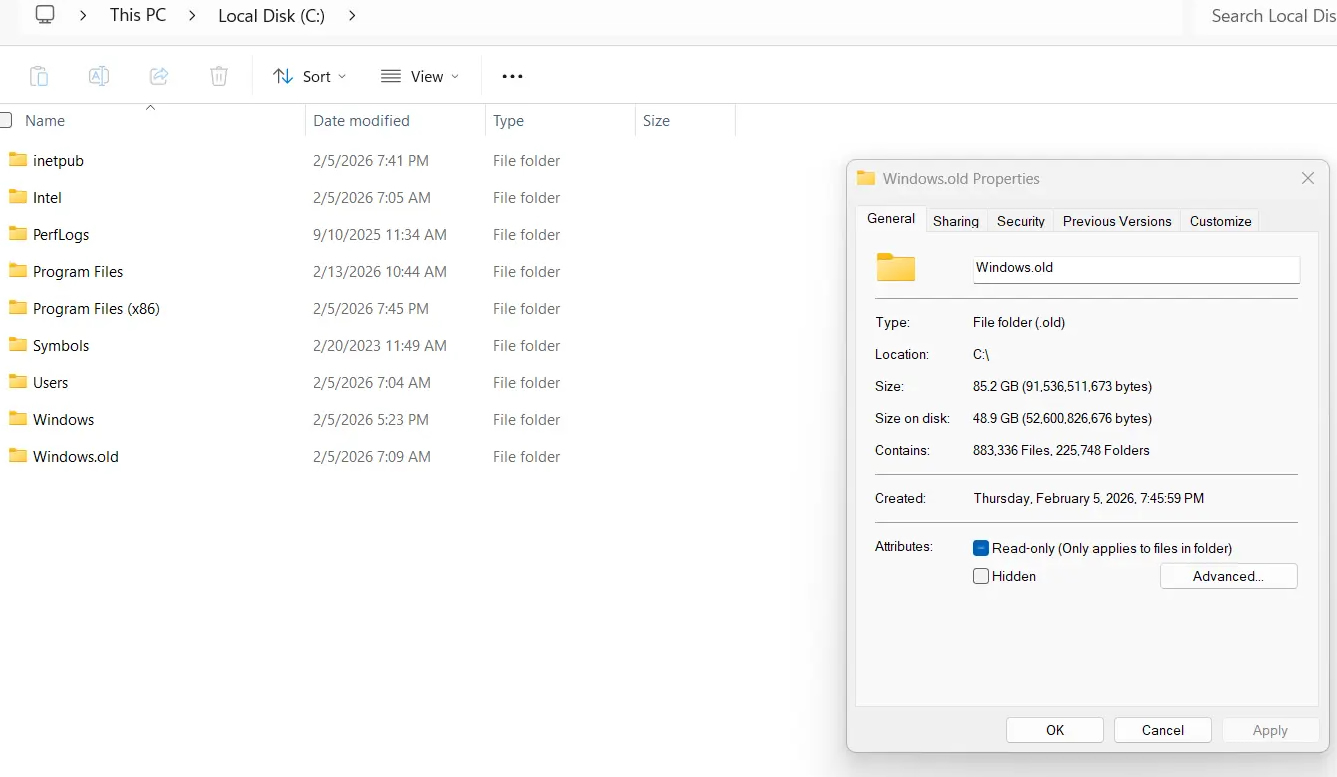The image size is (1337, 777).
Task: Open the Previous Versions tab
Action: (1117, 221)
